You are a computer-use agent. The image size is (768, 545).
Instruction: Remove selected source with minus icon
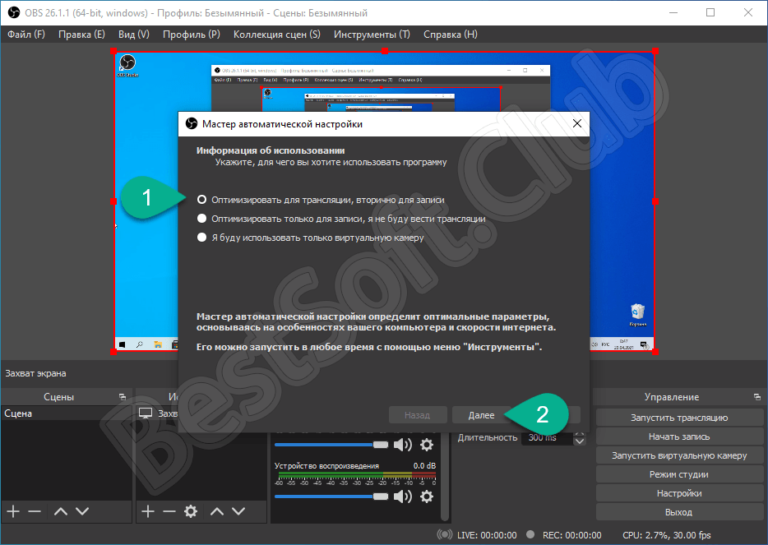click(x=169, y=512)
